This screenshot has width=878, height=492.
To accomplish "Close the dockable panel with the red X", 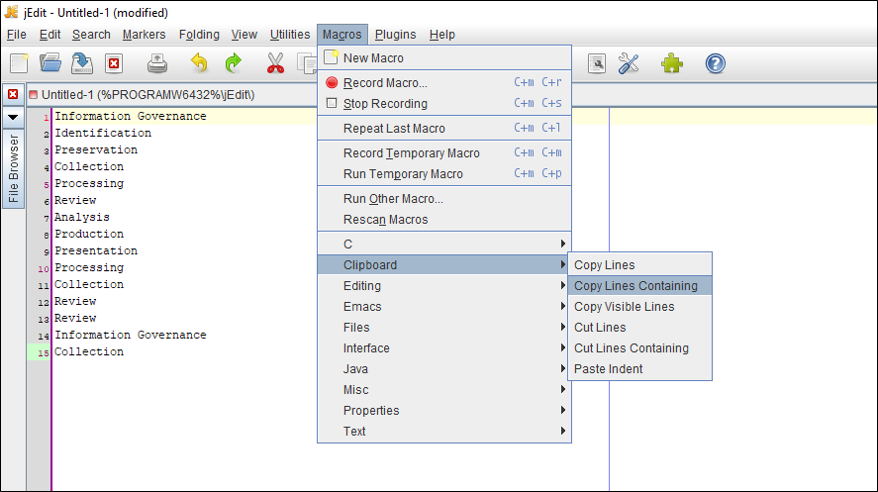I will point(13,94).
